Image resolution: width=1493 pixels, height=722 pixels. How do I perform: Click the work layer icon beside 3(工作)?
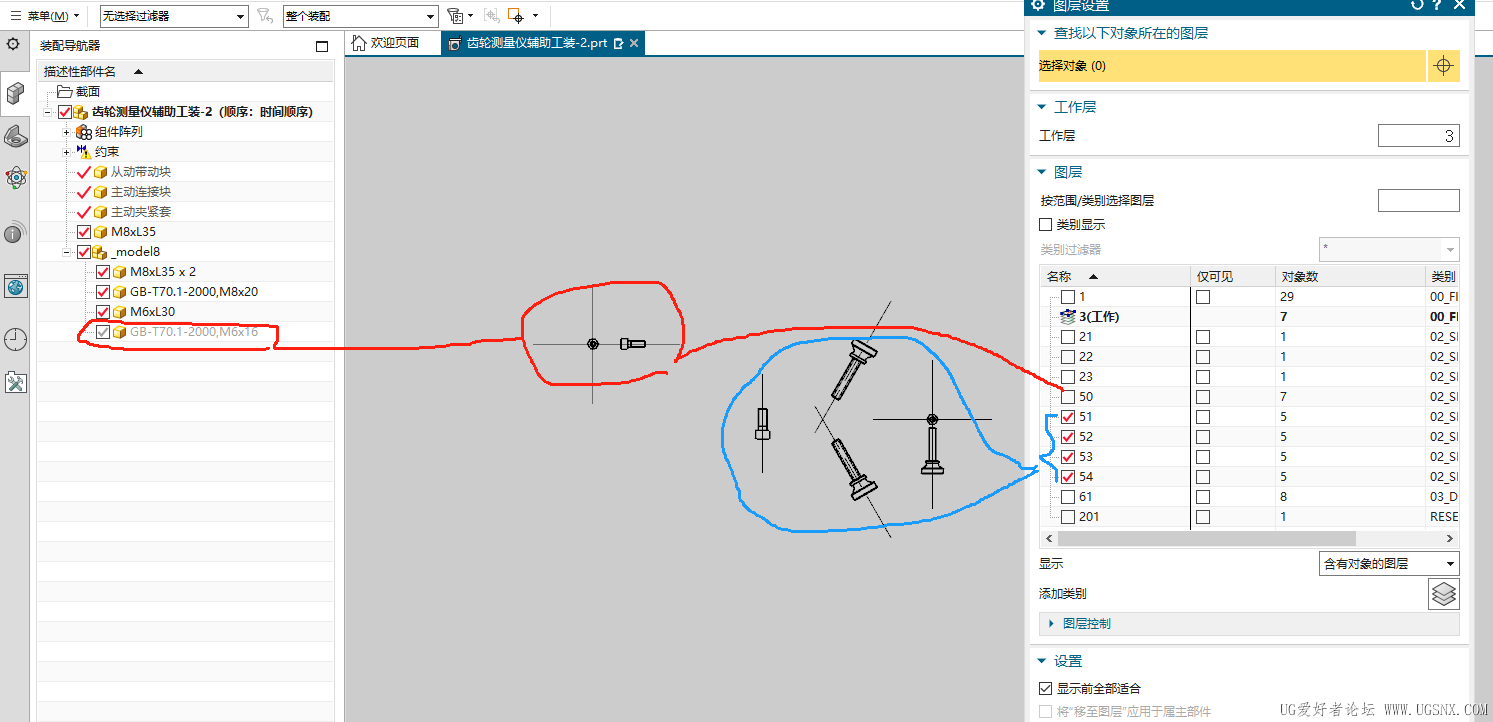[x=1068, y=317]
